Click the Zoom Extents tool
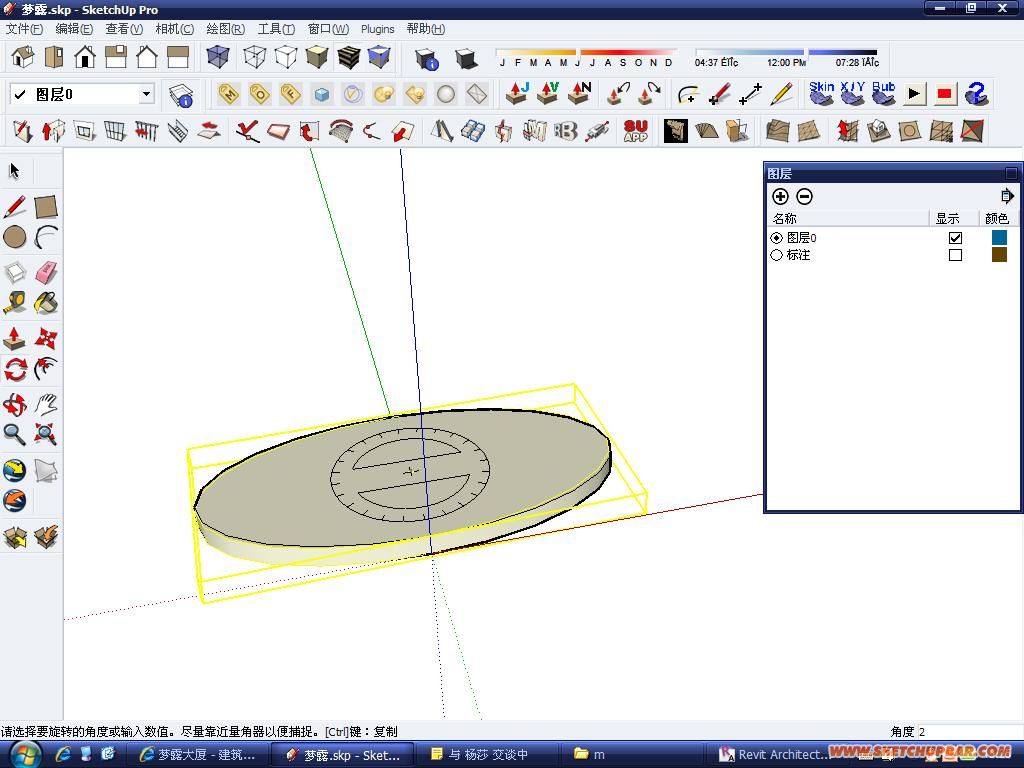 (x=46, y=434)
